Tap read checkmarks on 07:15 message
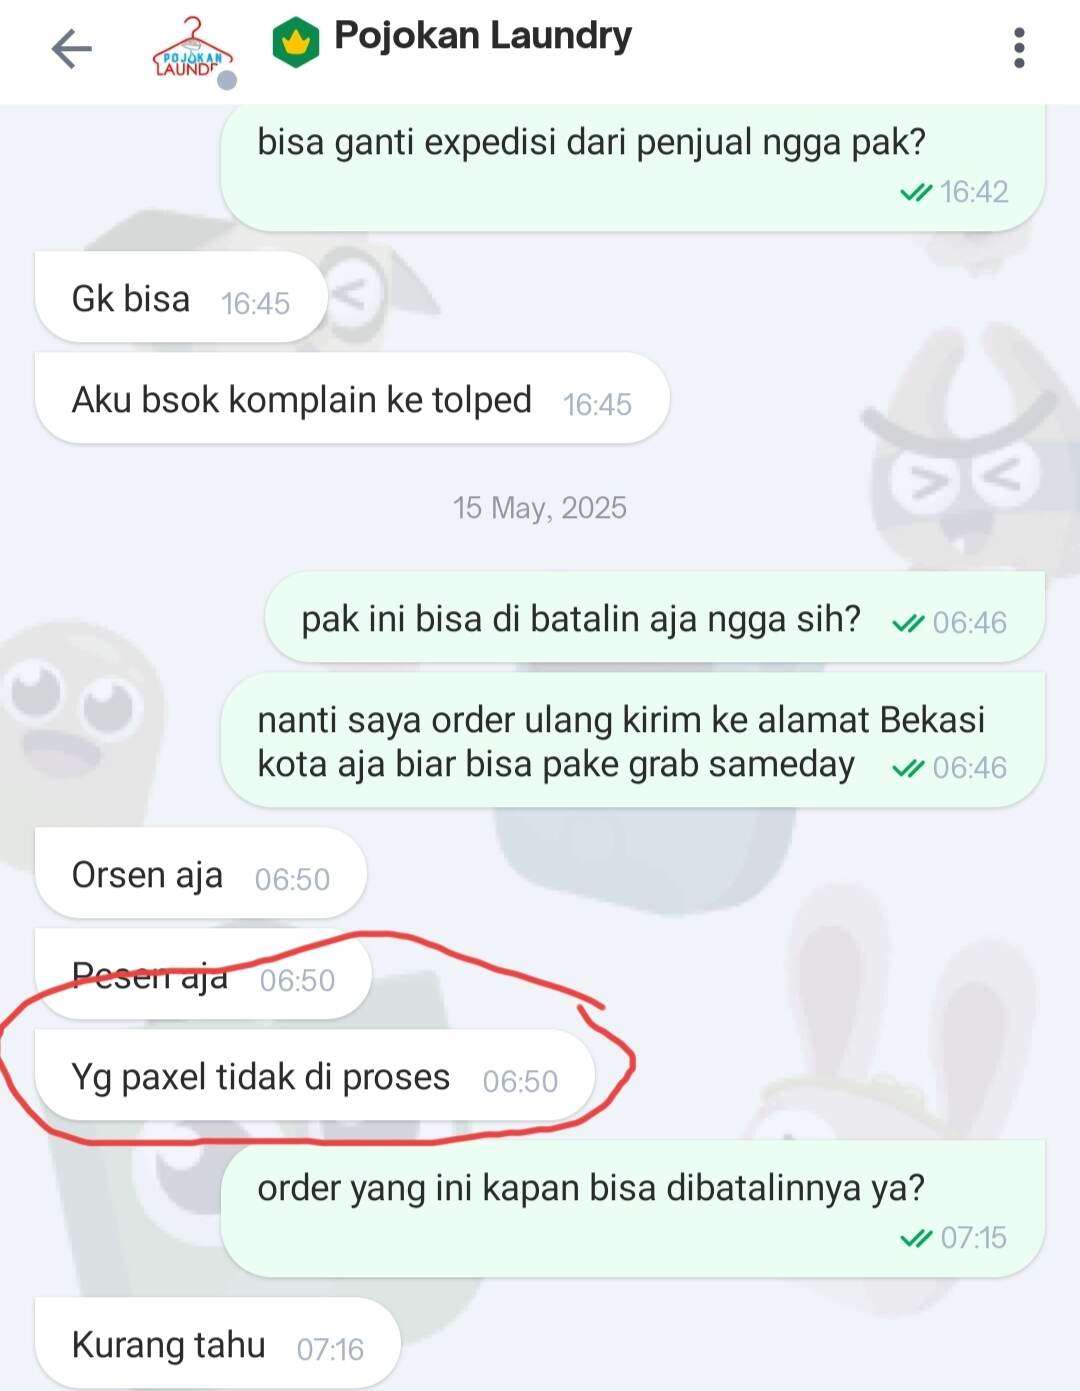This screenshot has height=1391, width=1080. [916, 1239]
